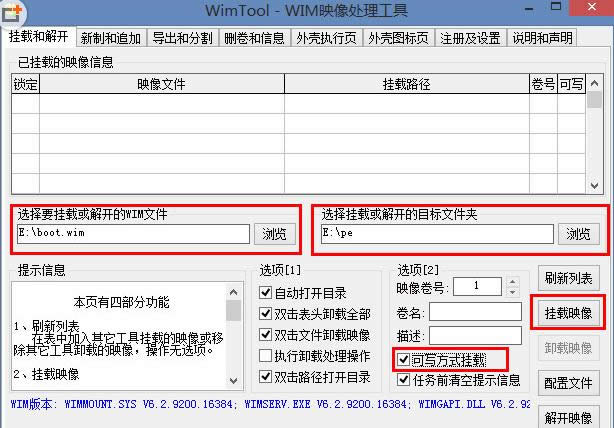This screenshot has height=428, width=614.
Task: Click the 卷名 input field
Action: 475,312
